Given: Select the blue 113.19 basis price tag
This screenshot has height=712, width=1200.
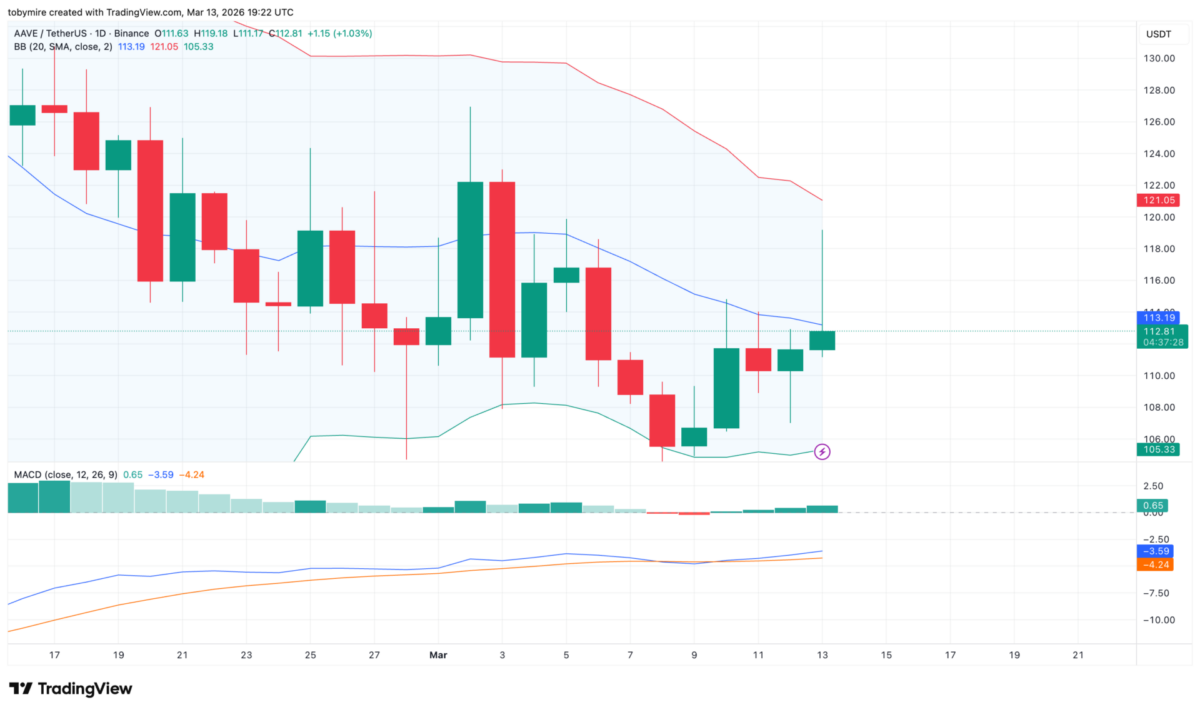Looking at the screenshot, I should click(1155, 317).
